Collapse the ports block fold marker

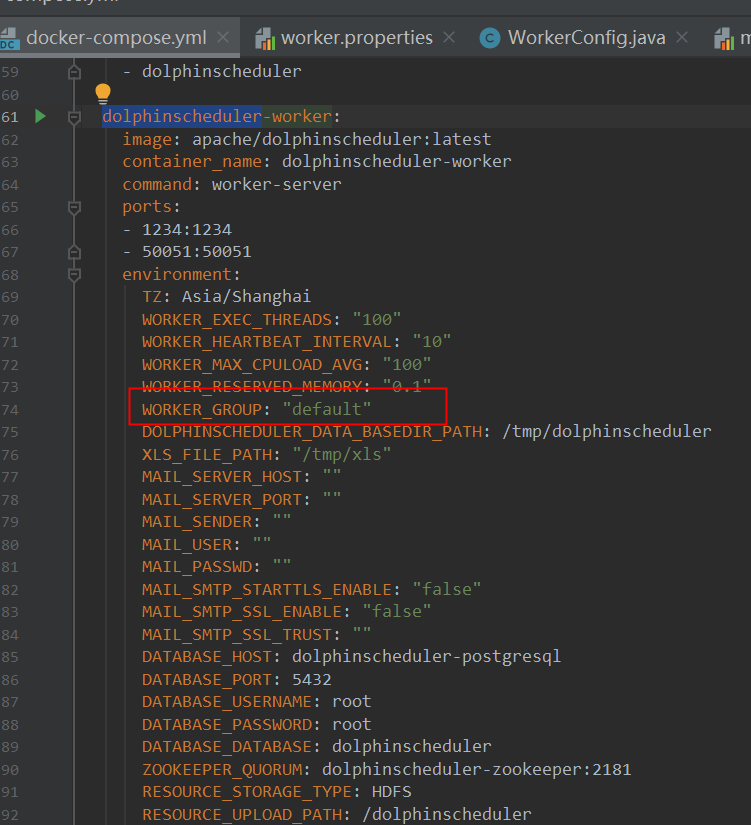pos(74,207)
